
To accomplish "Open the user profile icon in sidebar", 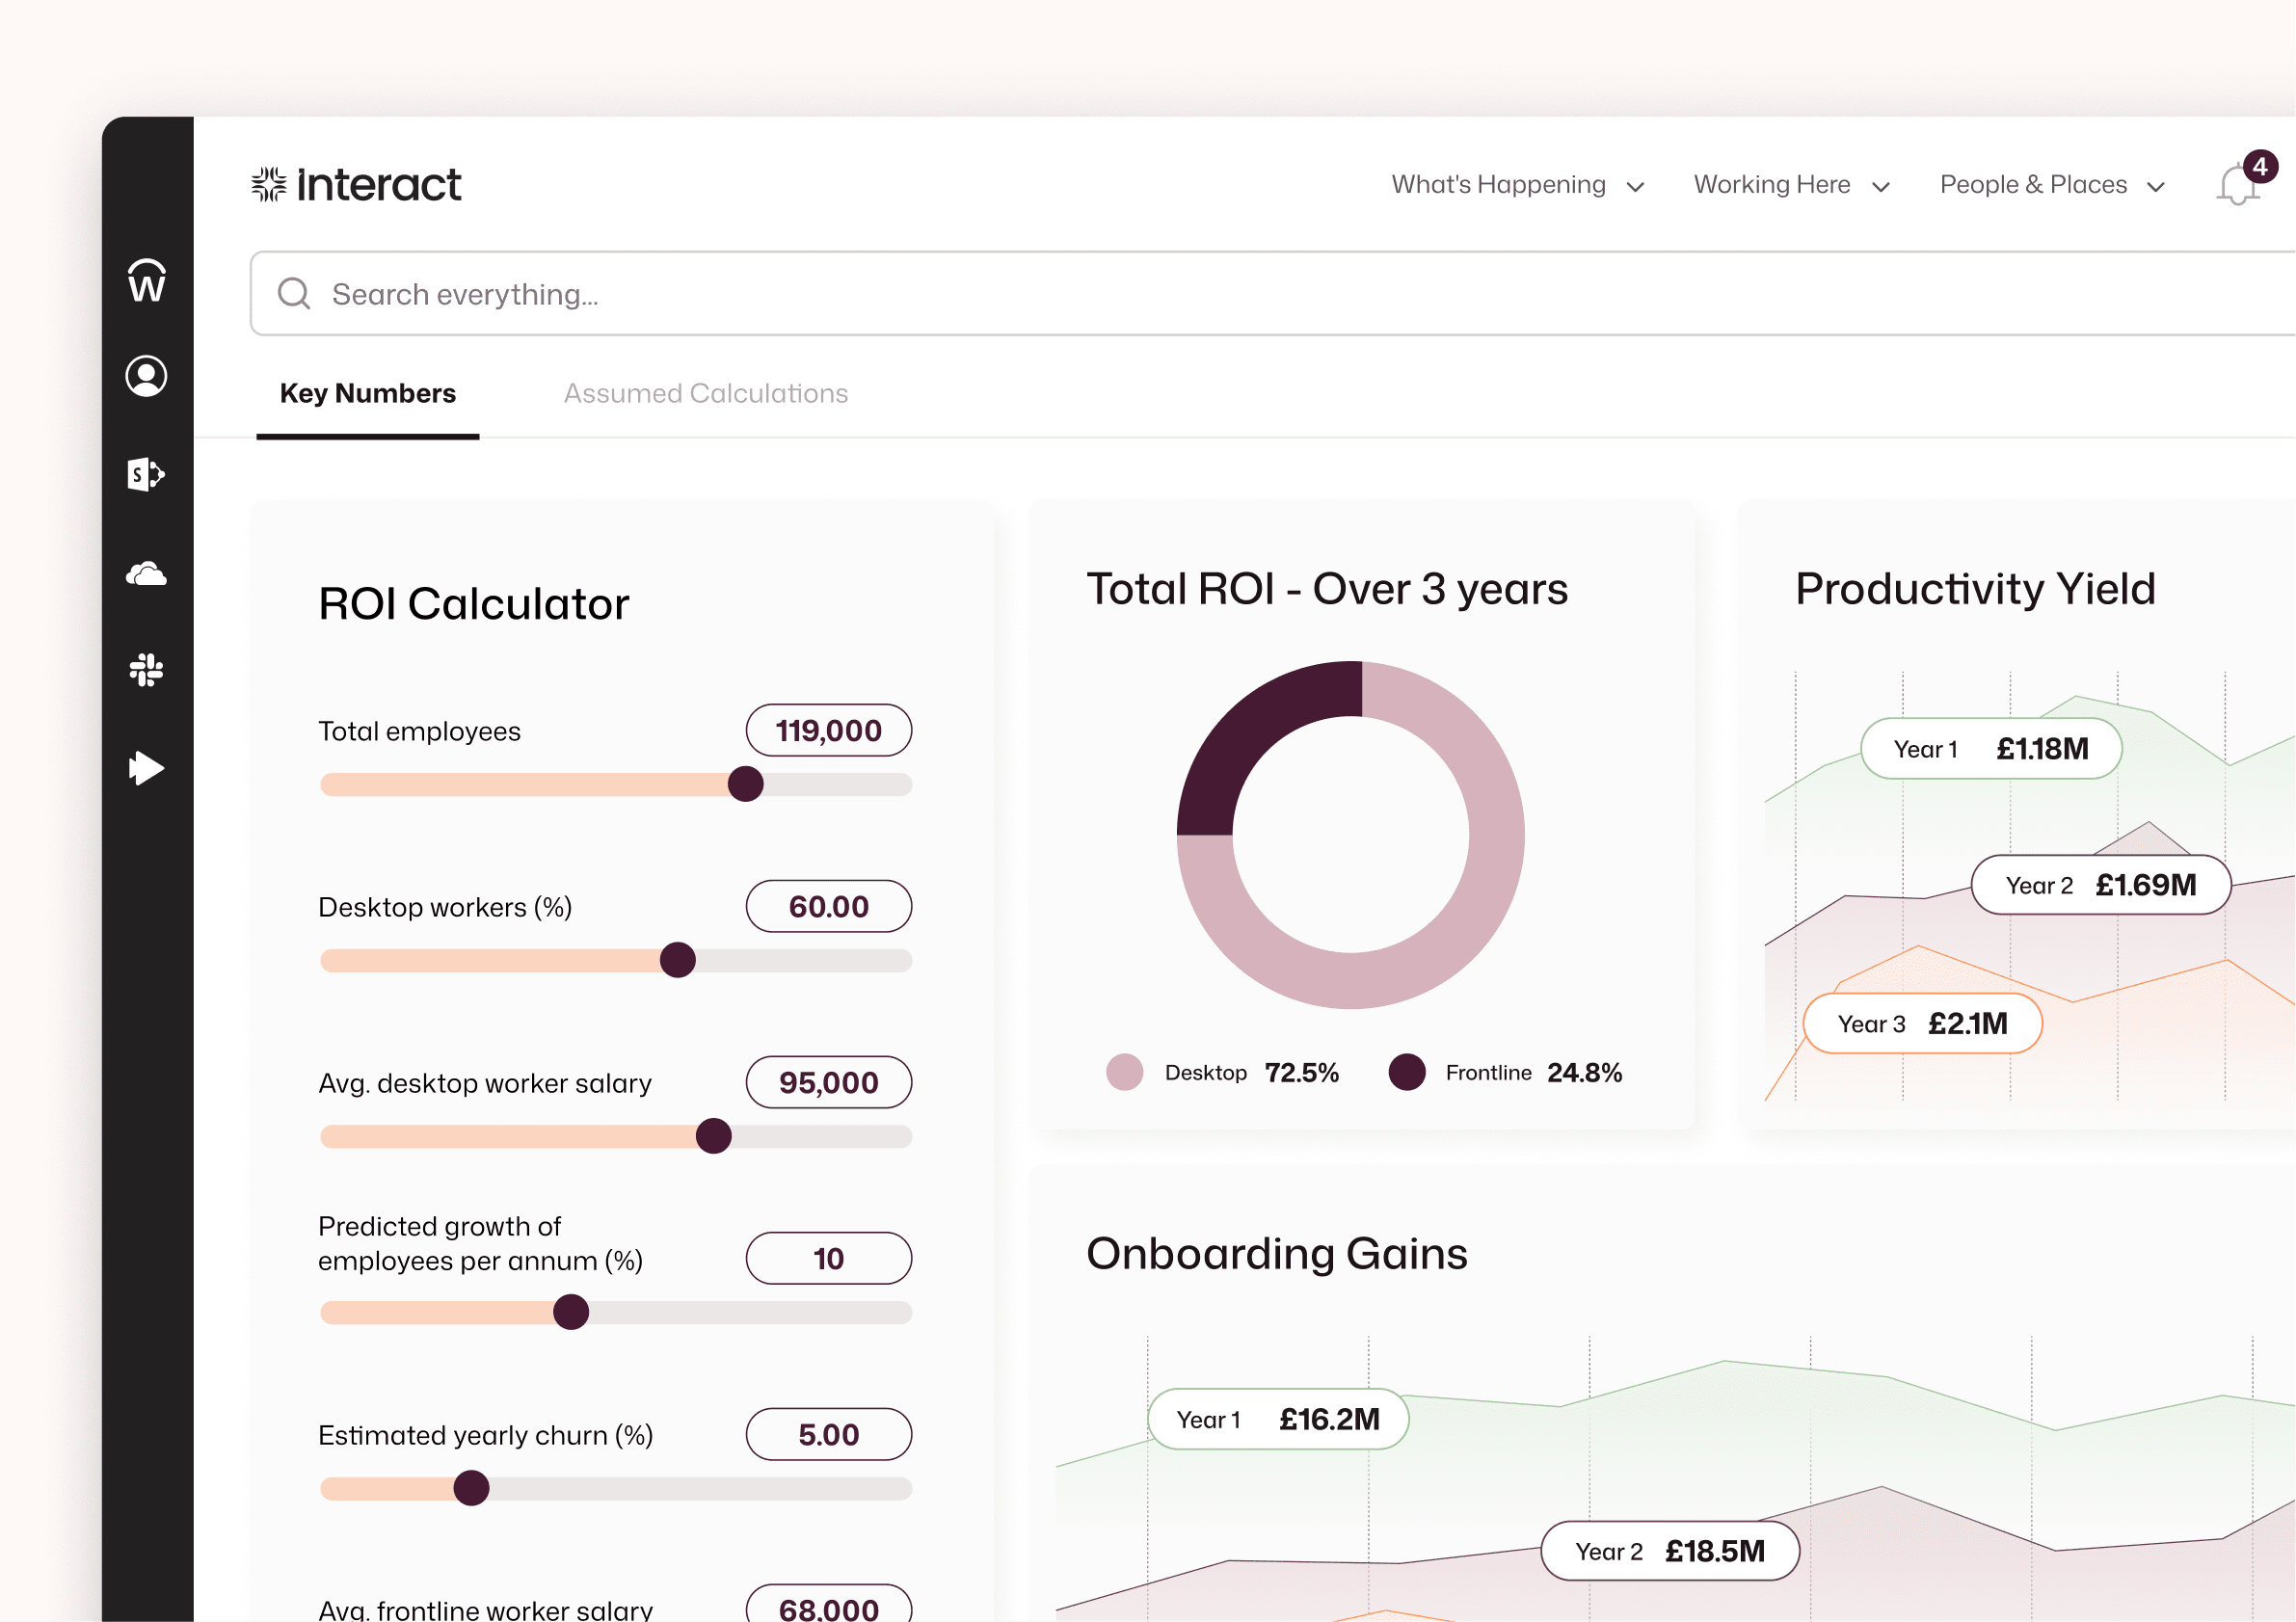I will point(146,376).
